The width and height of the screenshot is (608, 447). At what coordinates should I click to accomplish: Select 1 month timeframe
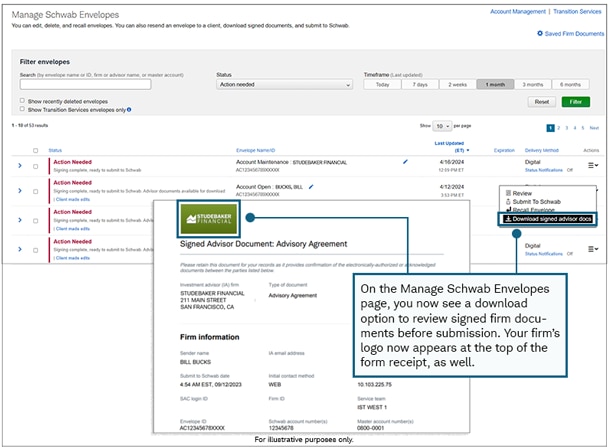click(495, 85)
